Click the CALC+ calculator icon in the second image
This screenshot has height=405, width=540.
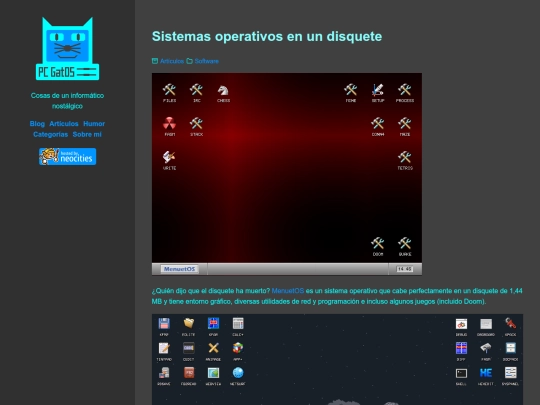[238, 326]
